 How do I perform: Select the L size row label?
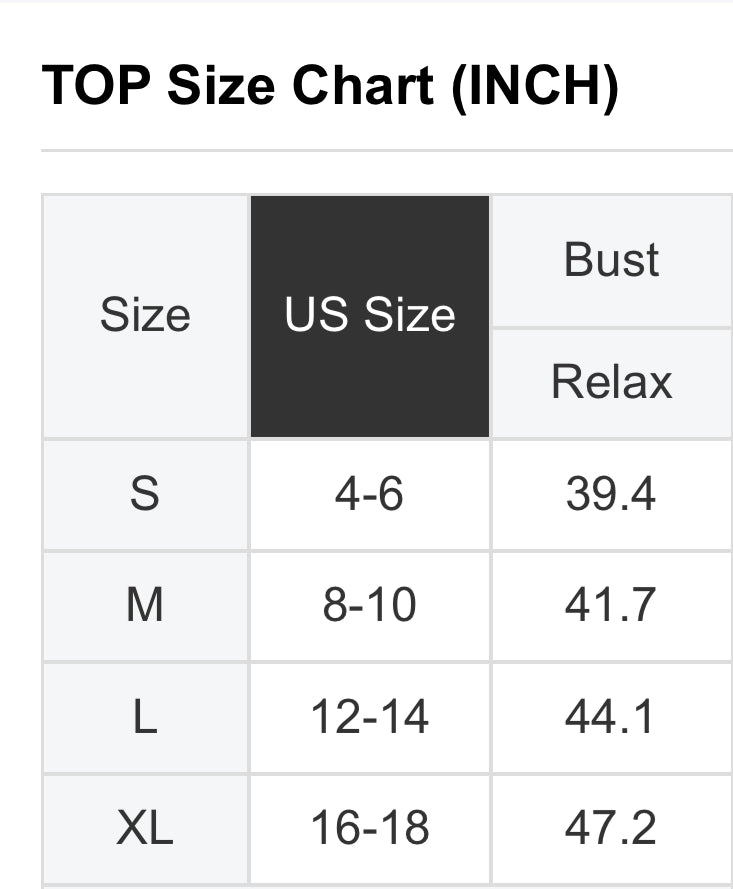click(145, 718)
